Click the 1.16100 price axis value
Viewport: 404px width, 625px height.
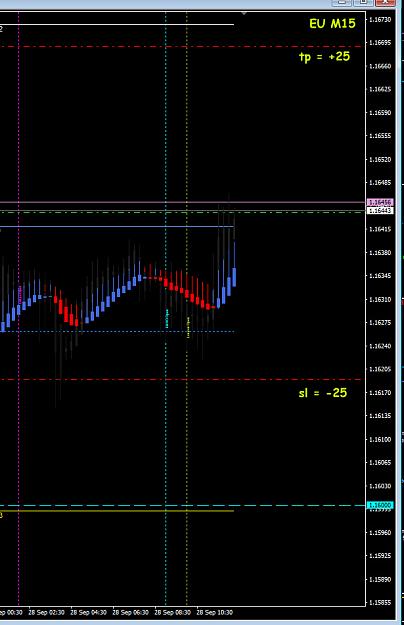tap(380, 439)
